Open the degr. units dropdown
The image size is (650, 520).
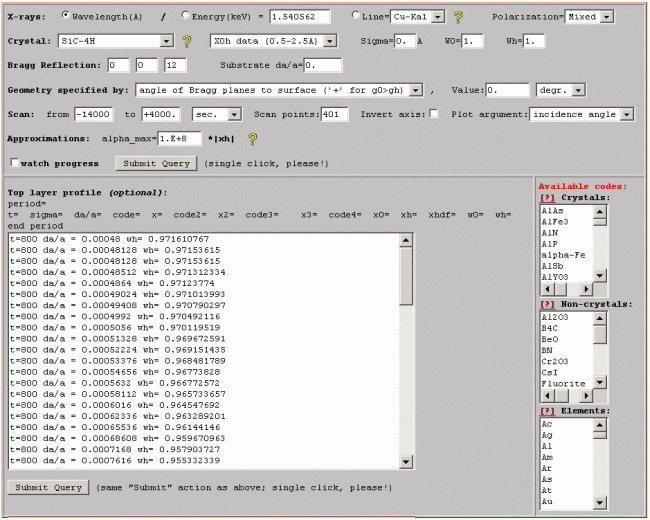(578, 90)
